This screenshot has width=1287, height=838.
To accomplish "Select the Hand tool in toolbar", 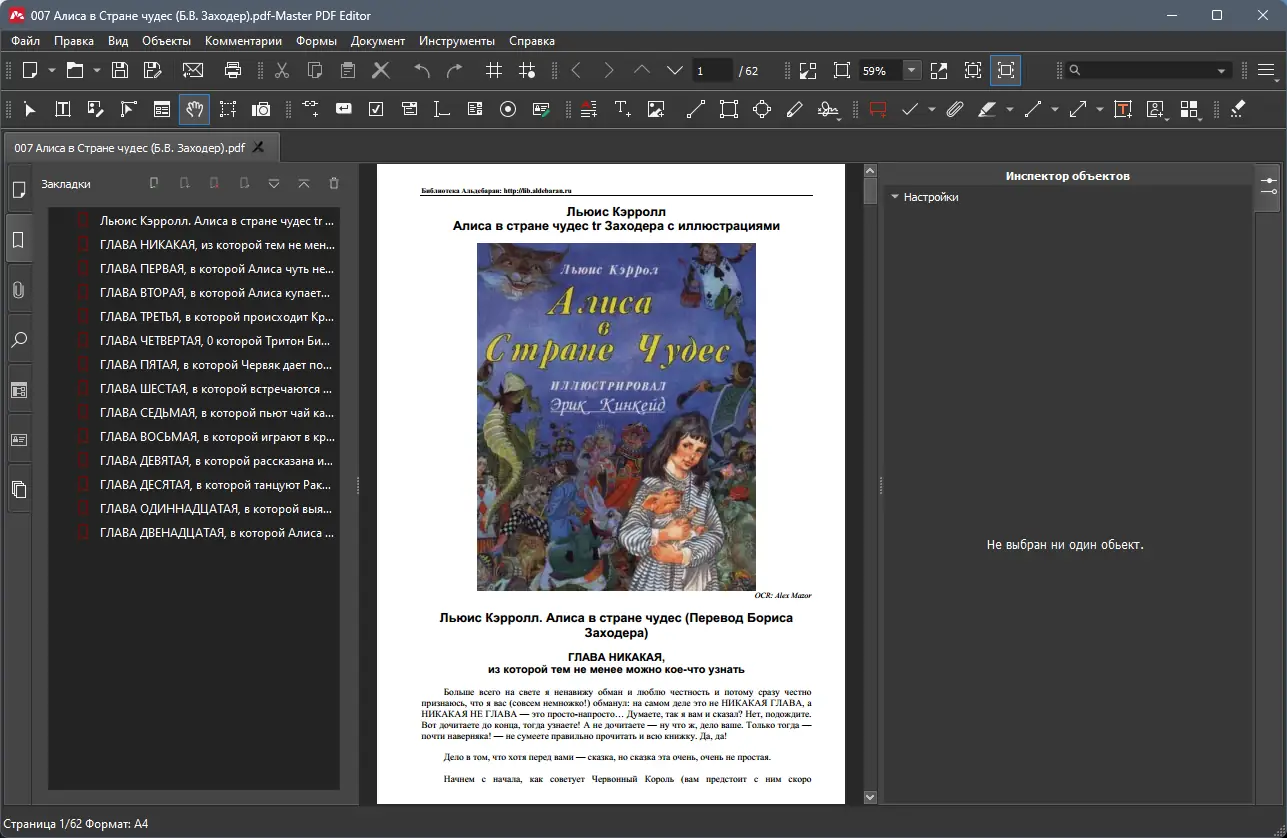I will pyautogui.click(x=195, y=109).
